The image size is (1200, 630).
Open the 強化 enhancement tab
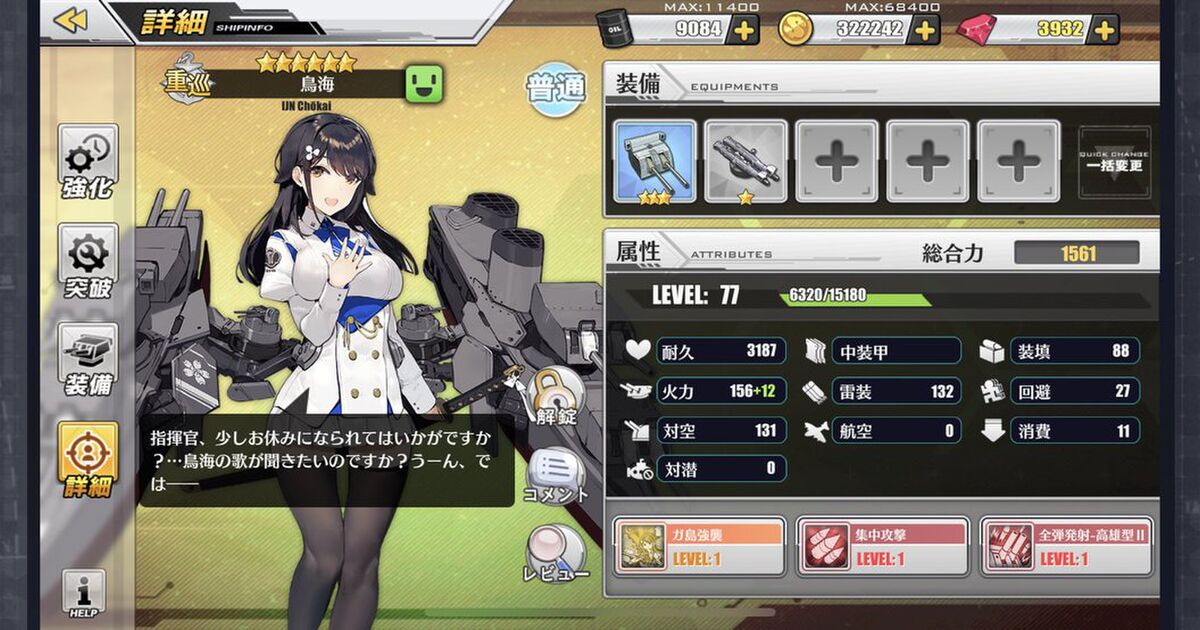pos(89,164)
